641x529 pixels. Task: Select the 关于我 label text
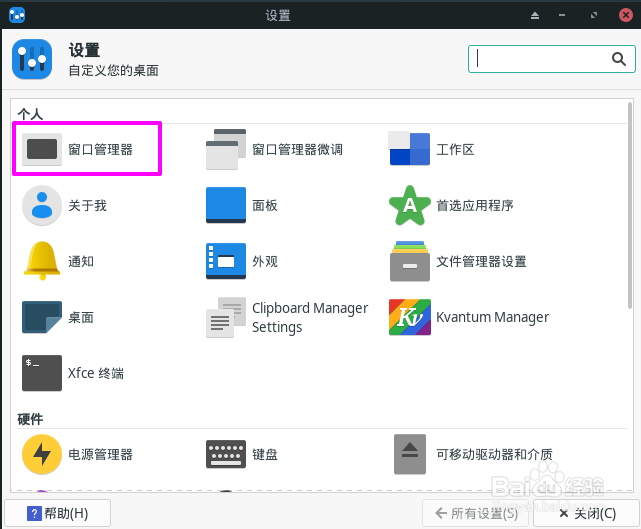click(87, 205)
